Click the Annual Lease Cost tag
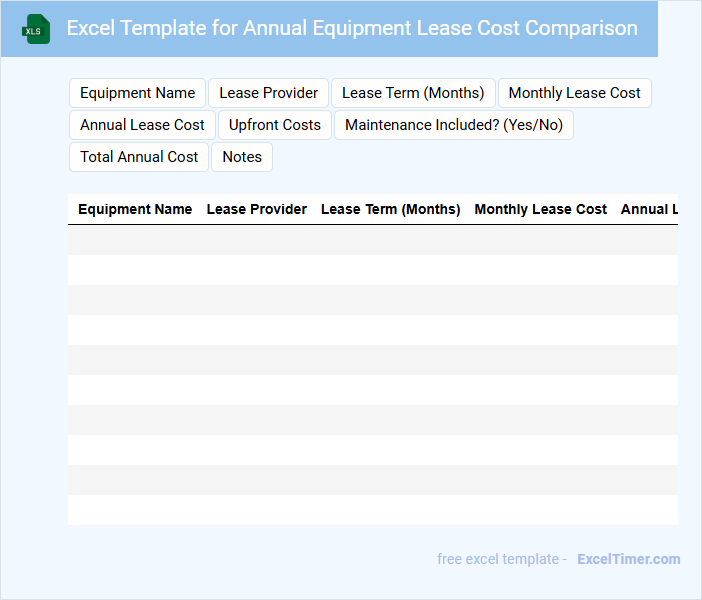 pyautogui.click(x=142, y=125)
